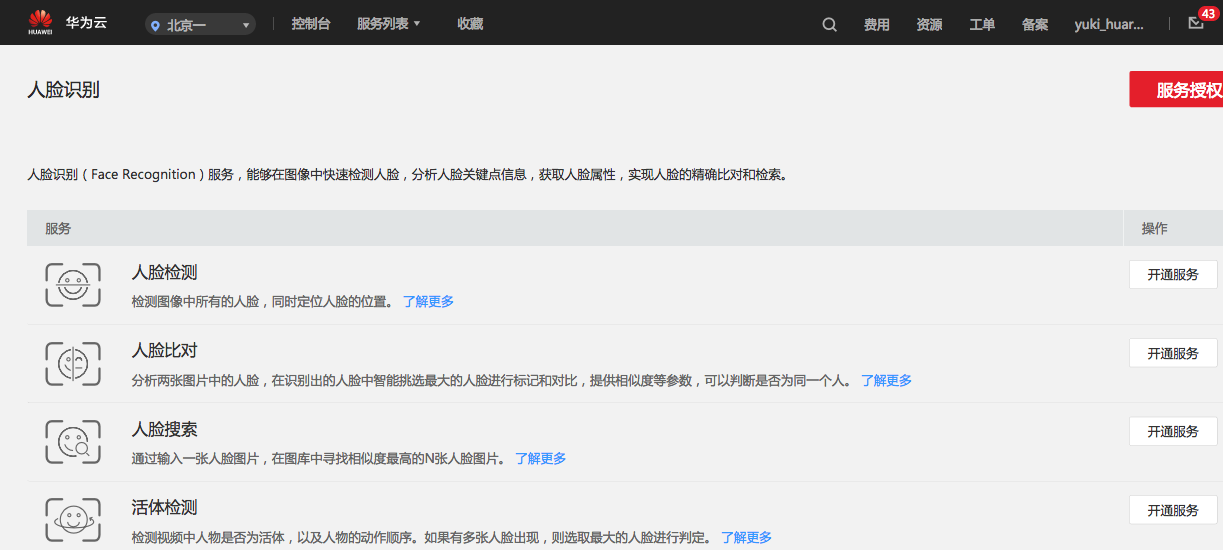The height and width of the screenshot is (550, 1223).
Task: Click the red 服务授权 button
Action: tap(1176, 90)
